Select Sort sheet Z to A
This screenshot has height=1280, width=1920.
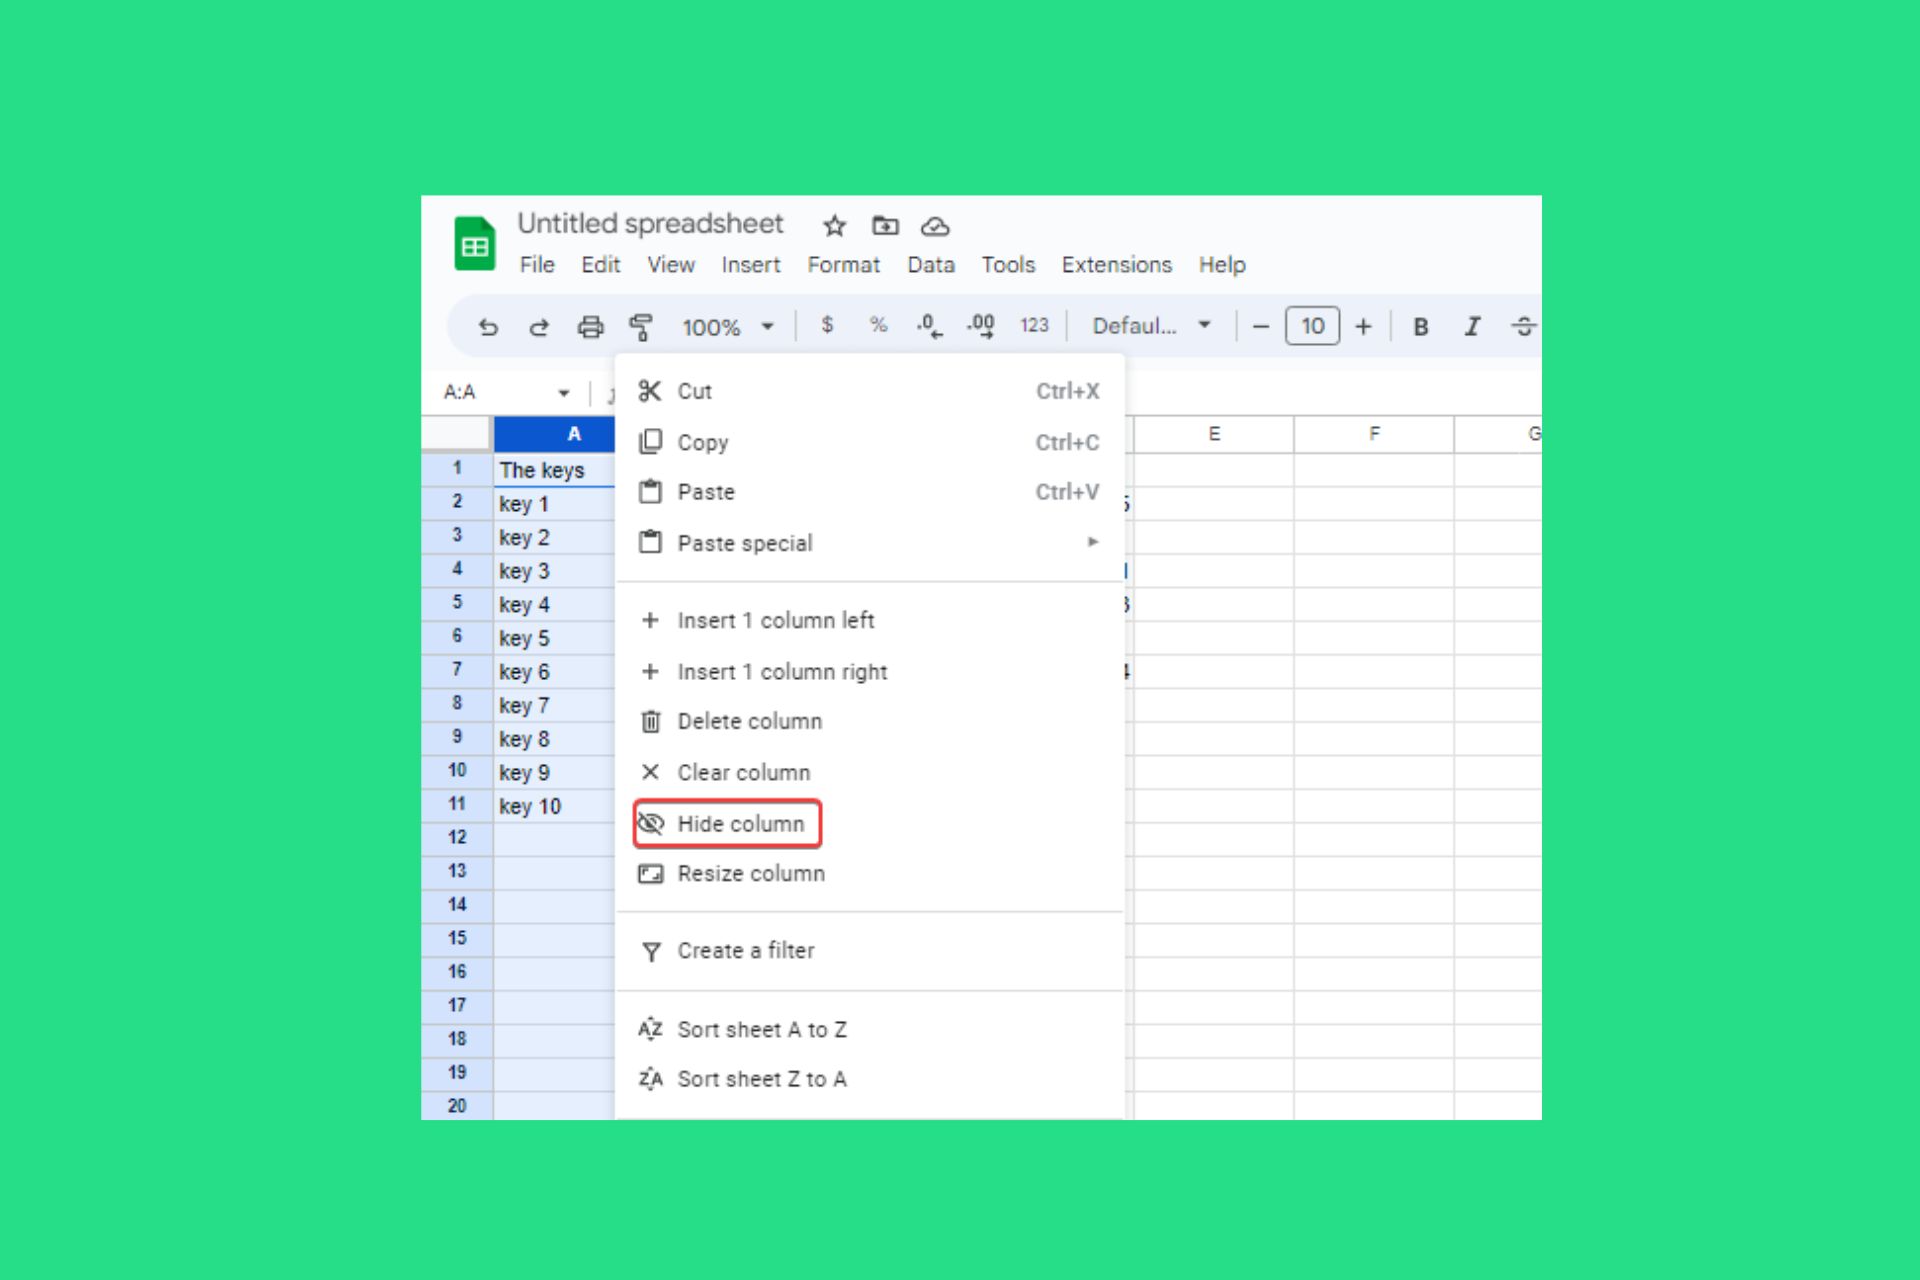(x=870, y=1079)
